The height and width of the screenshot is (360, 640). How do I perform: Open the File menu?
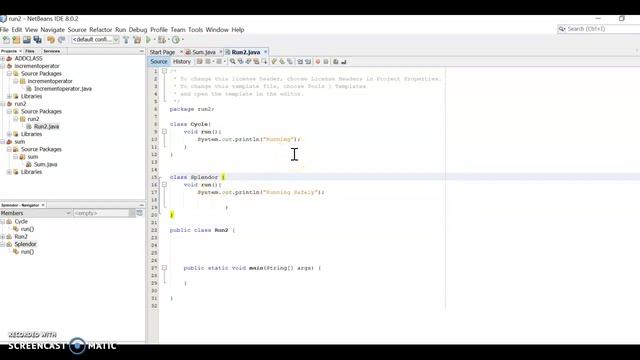click(x=4, y=30)
